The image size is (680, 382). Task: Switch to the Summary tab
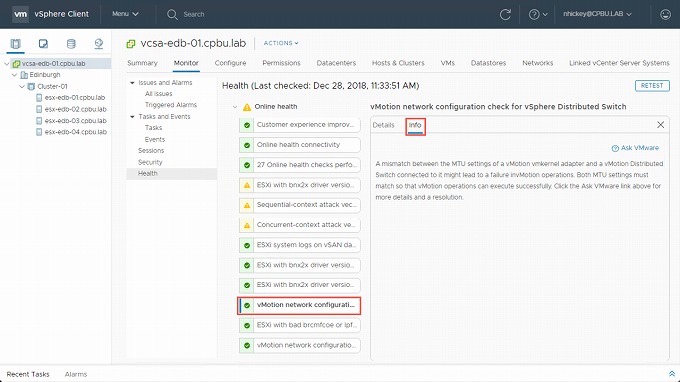tap(142, 63)
